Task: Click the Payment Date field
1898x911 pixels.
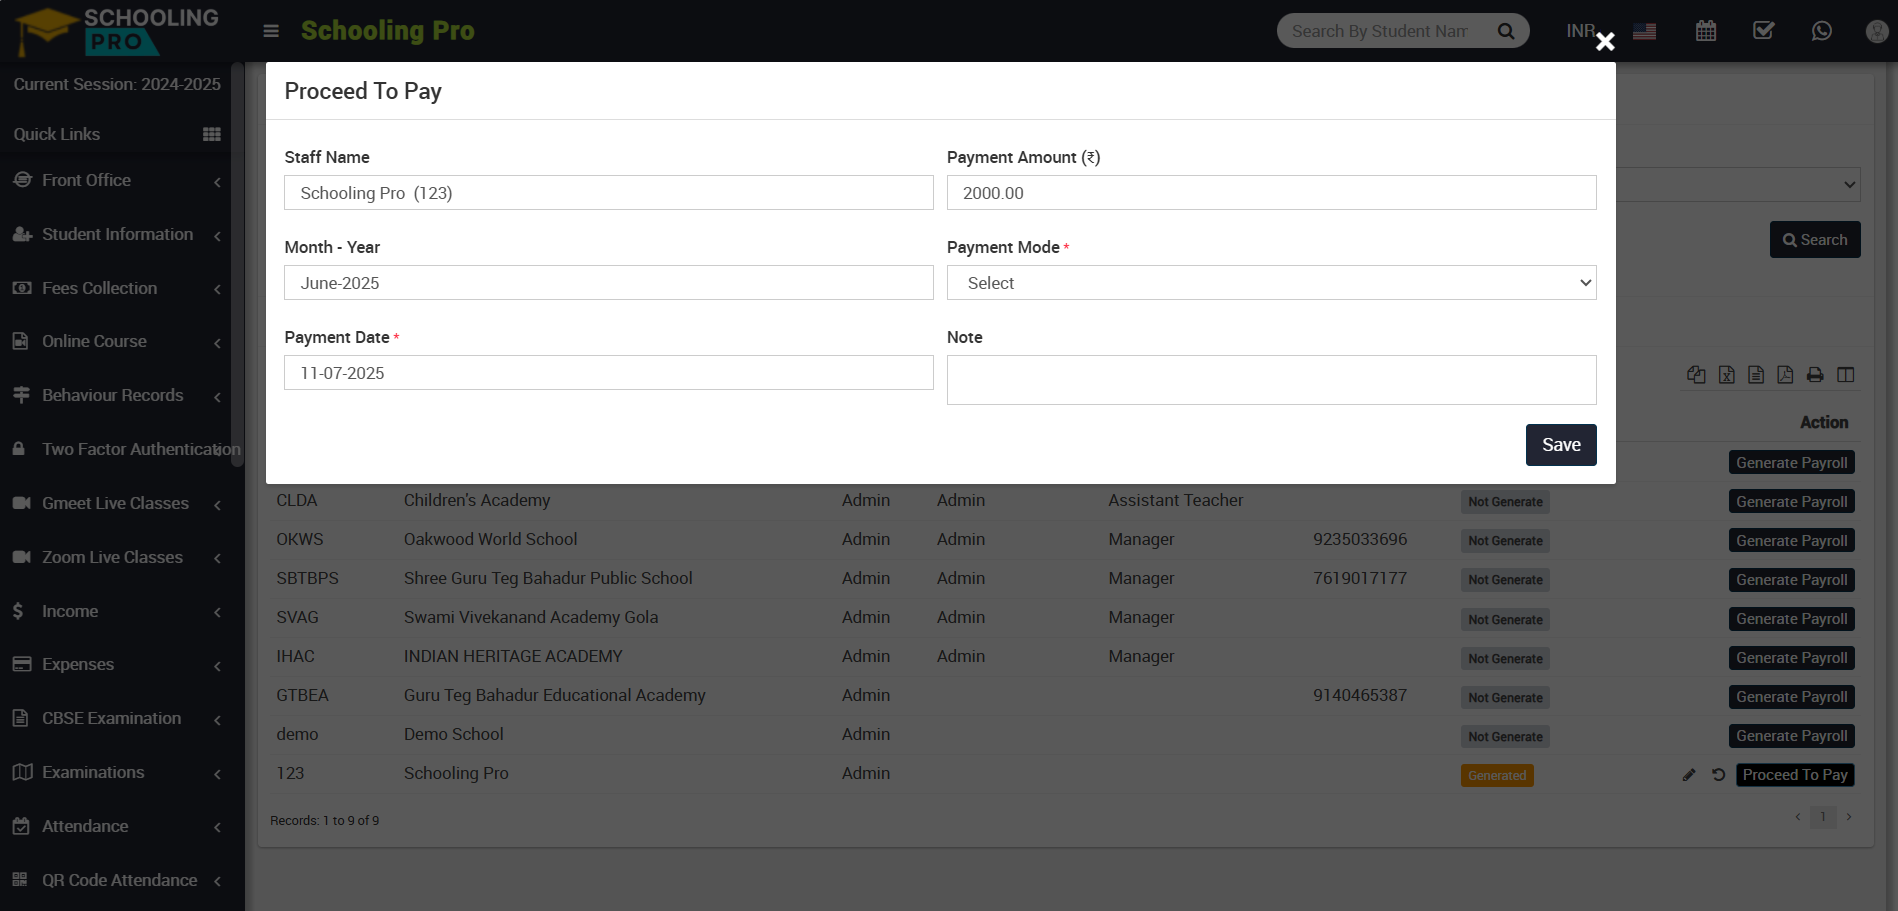Action: [x=609, y=373]
